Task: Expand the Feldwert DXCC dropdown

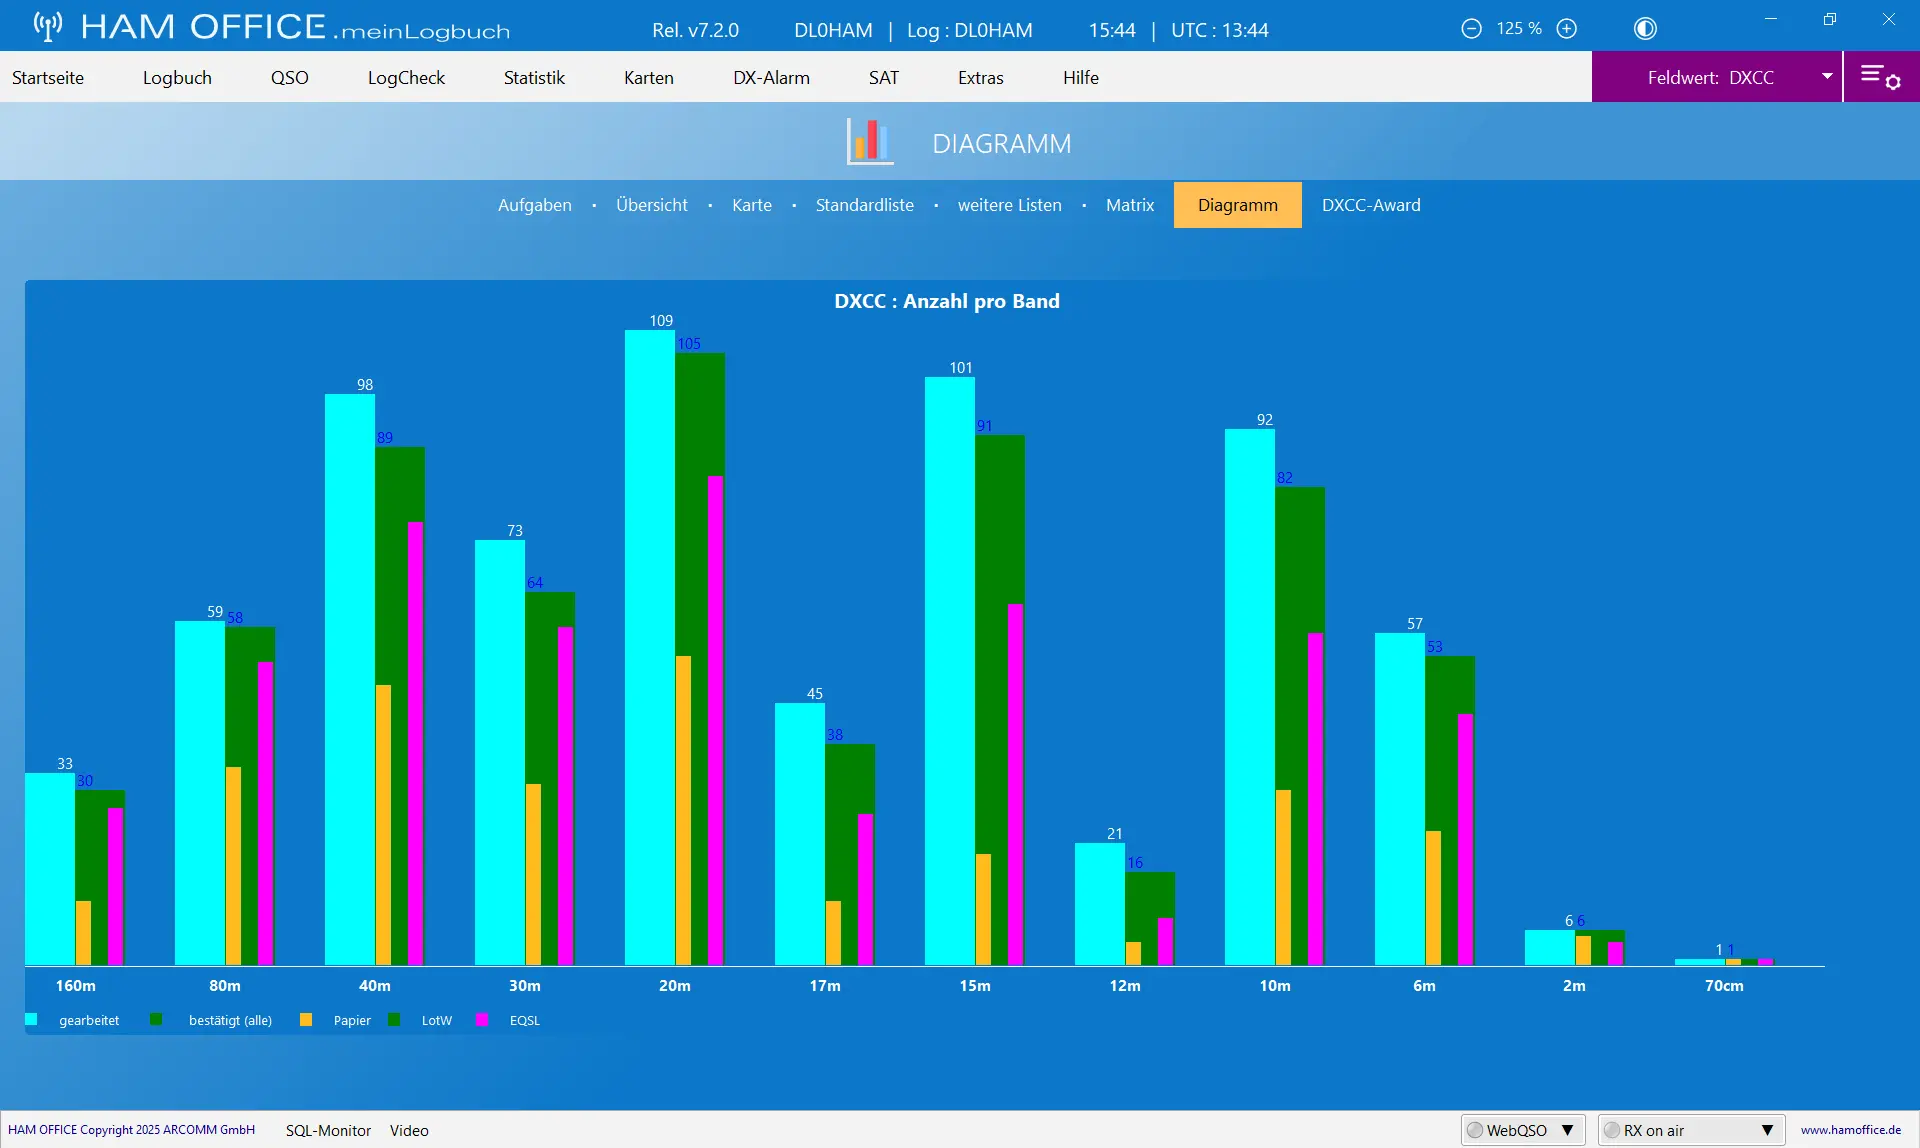Action: (1827, 77)
